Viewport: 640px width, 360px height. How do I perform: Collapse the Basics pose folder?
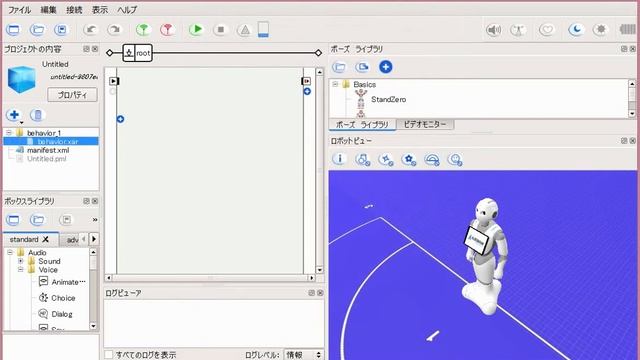click(x=335, y=84)
